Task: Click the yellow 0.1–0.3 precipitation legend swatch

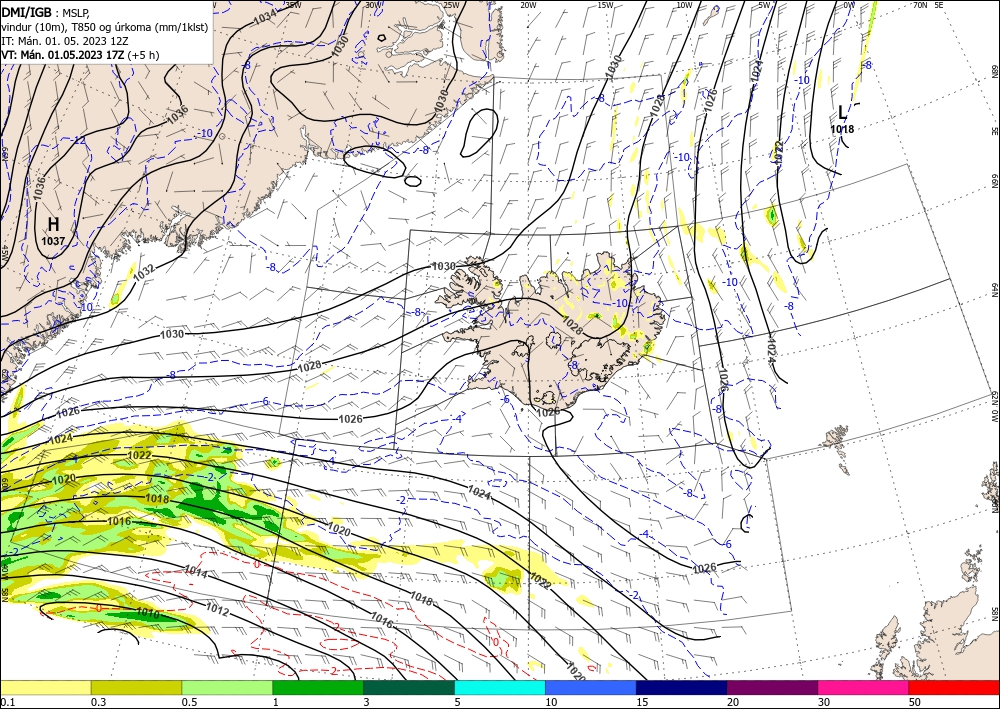Action: [45, 687]
